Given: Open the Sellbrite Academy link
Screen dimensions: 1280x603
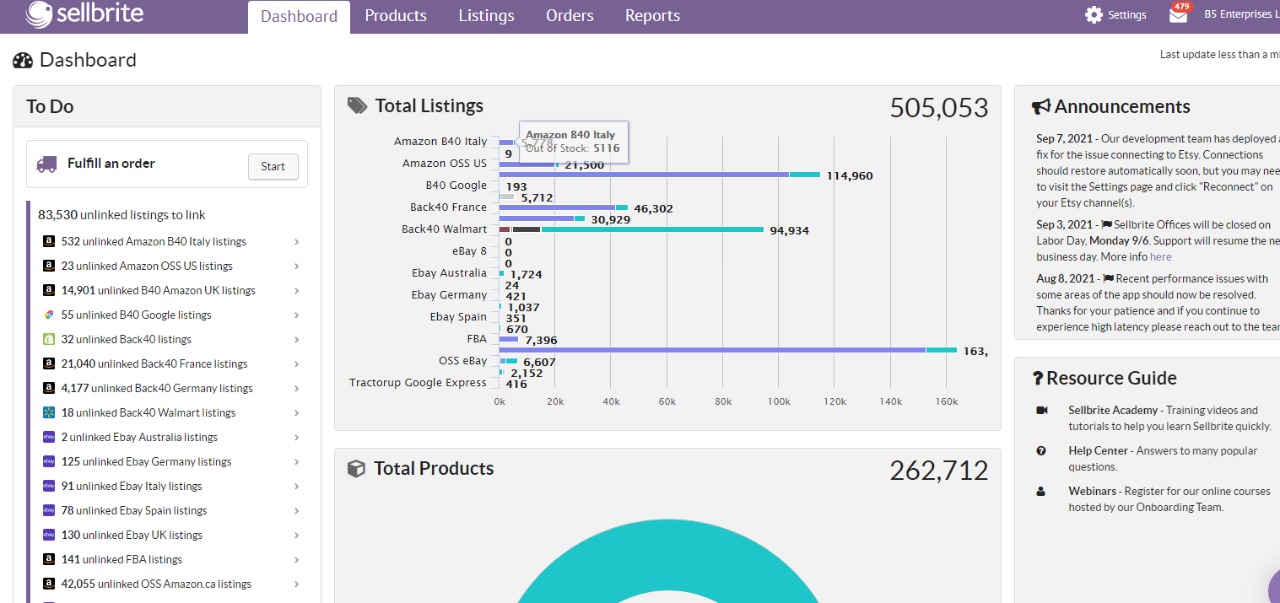Looking at the screenshot, I should click(1113, 410).
